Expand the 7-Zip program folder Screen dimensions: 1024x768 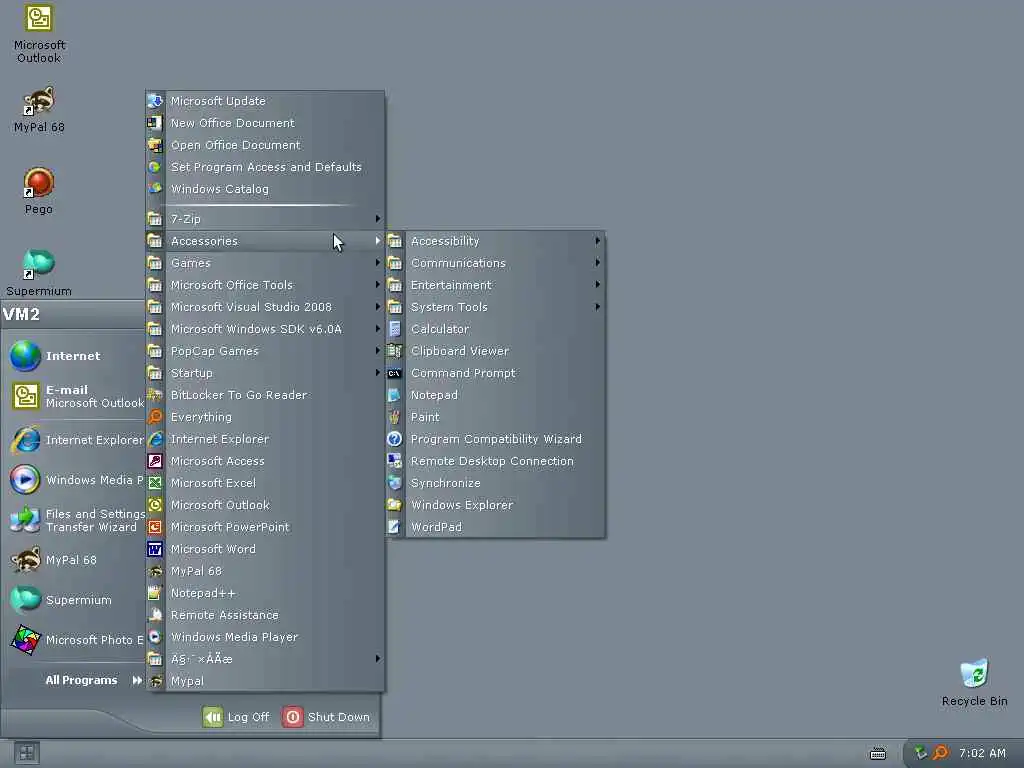coord(265,219)
